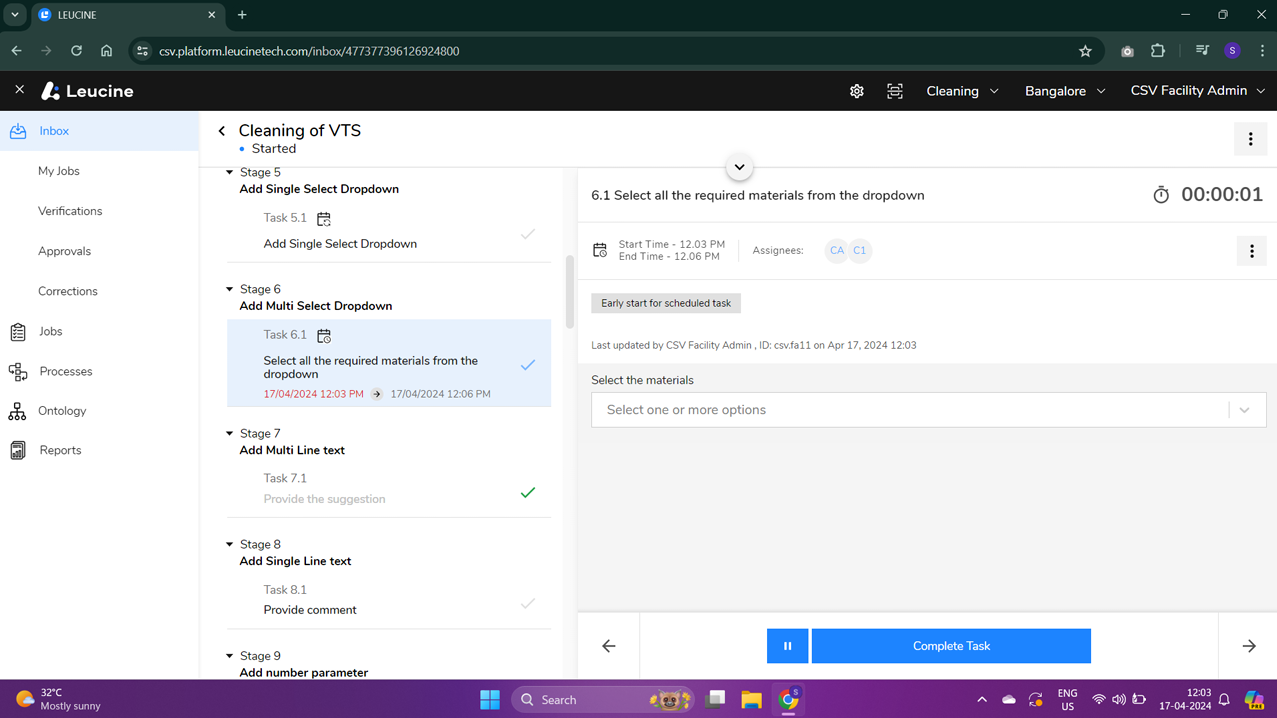
Task: Collapse Stage 9 in the task list
Action: point(230,656)
